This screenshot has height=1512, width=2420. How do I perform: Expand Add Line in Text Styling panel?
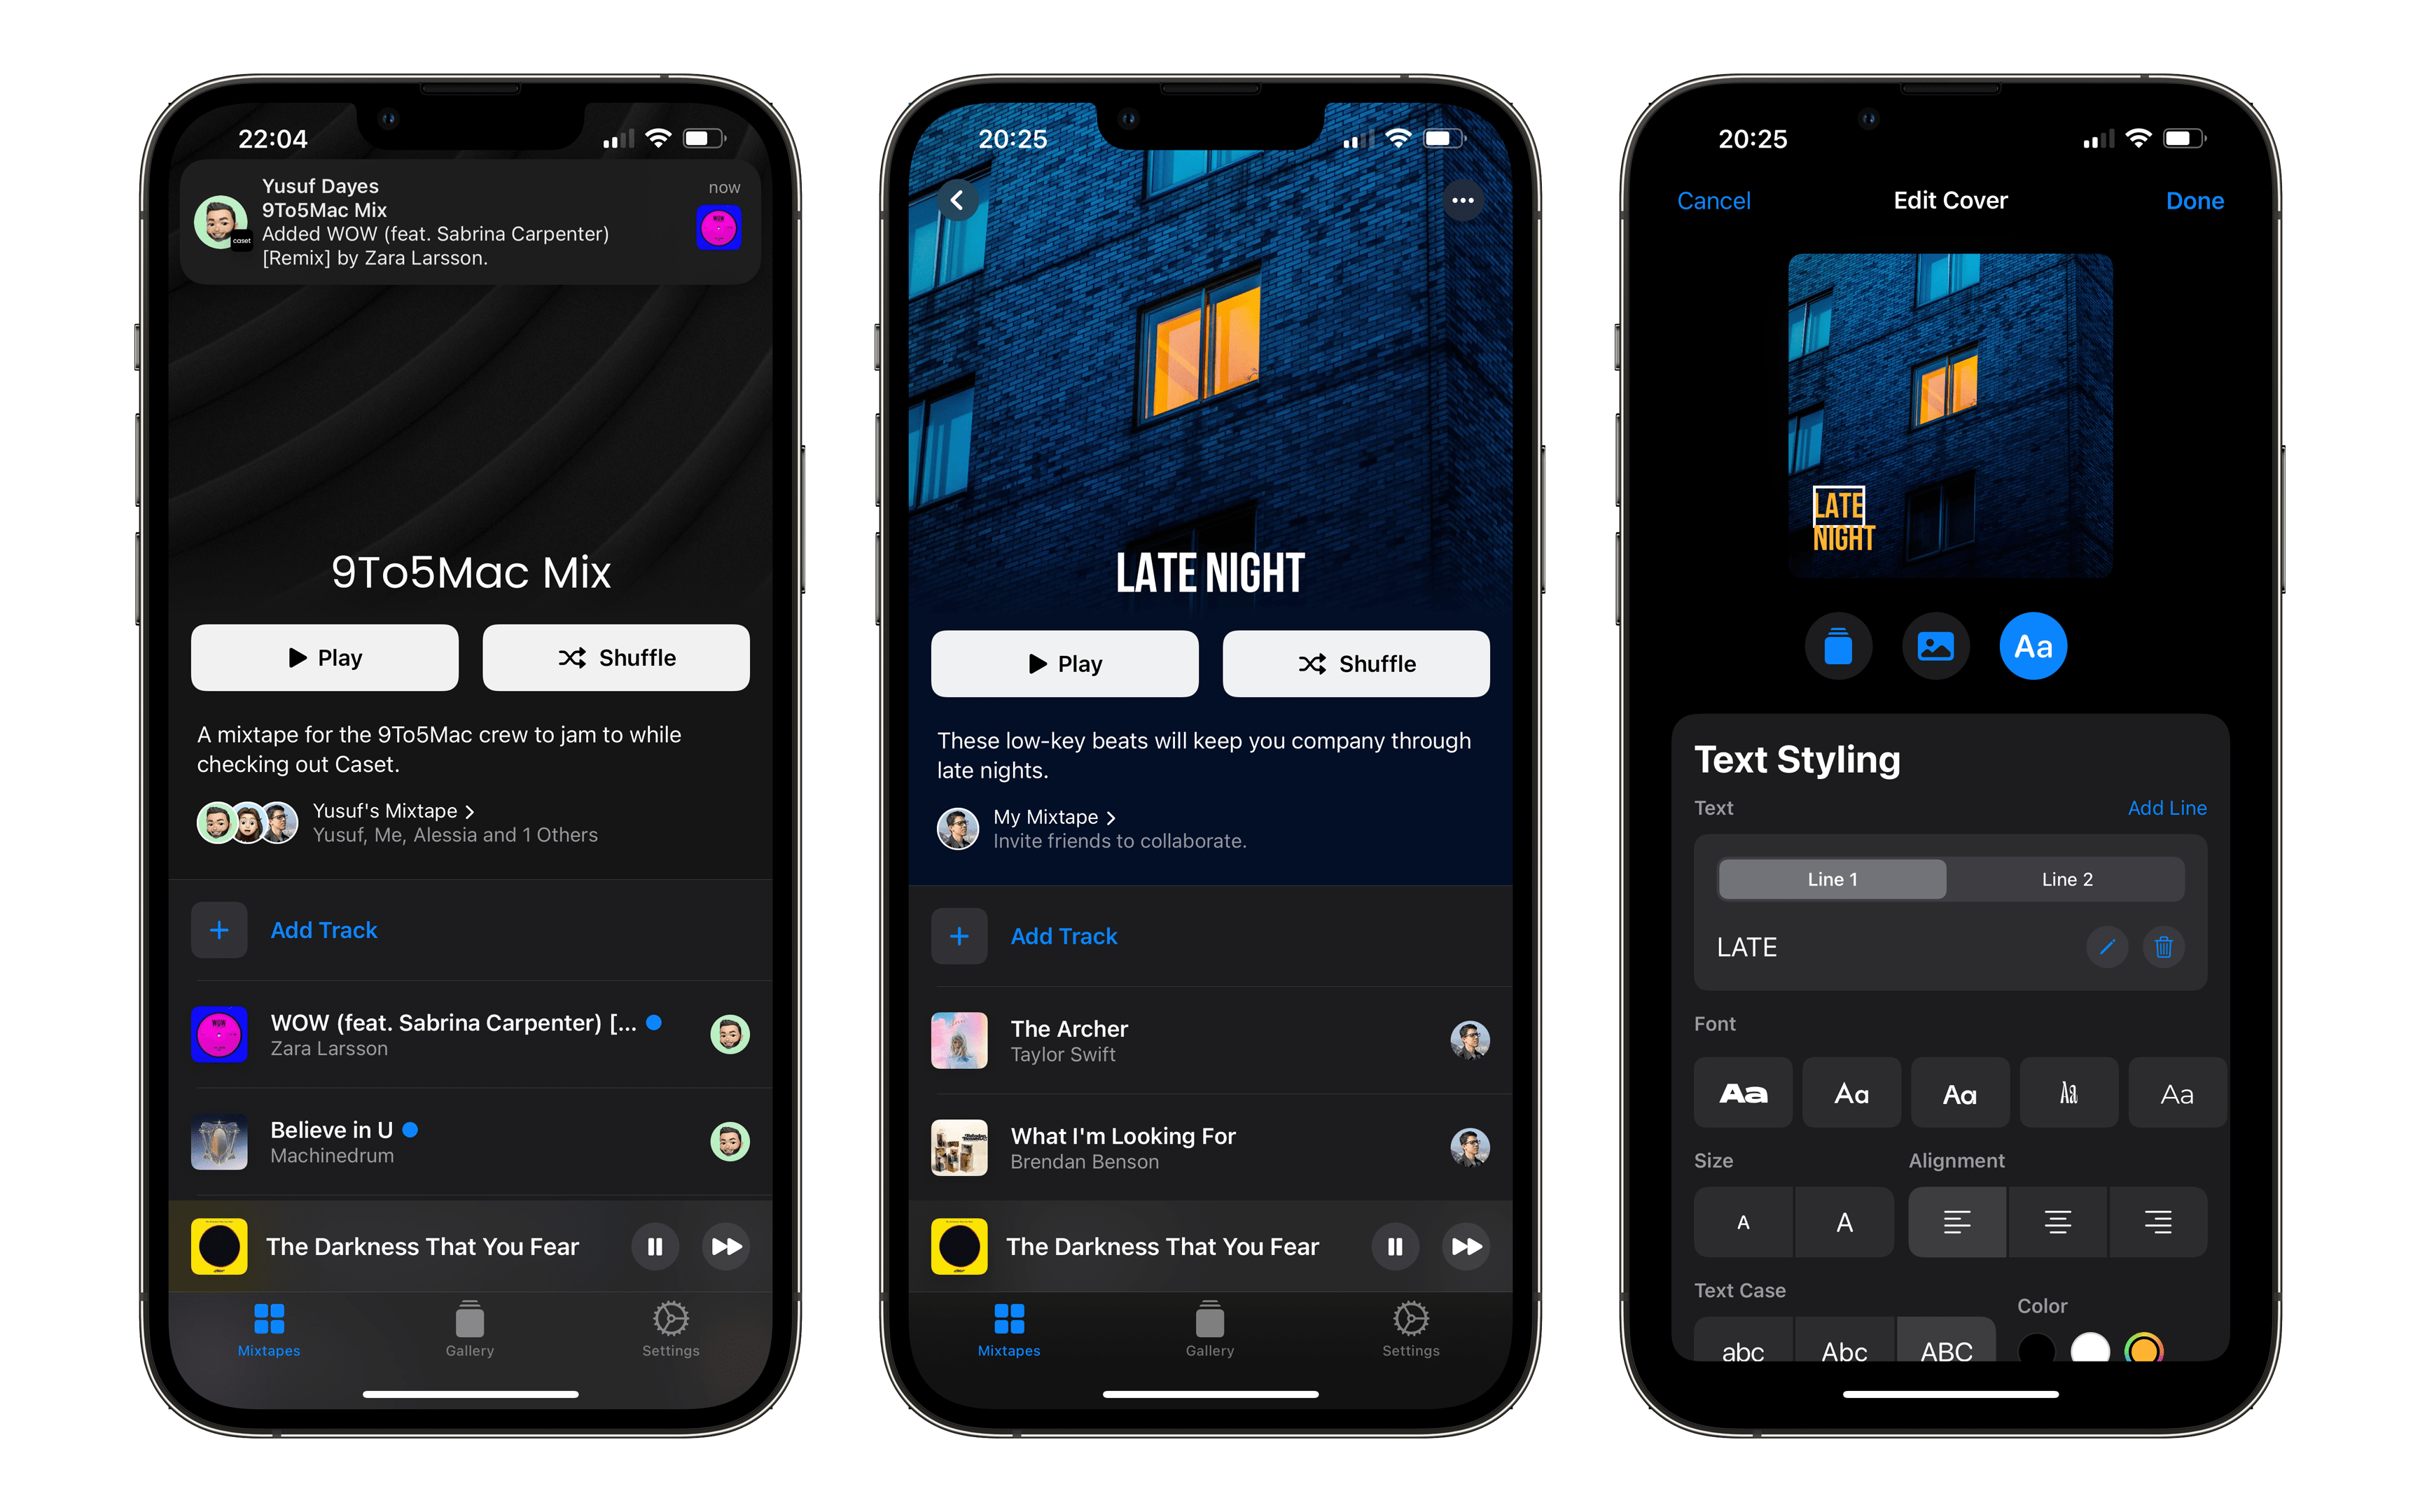click(2166, 808)
